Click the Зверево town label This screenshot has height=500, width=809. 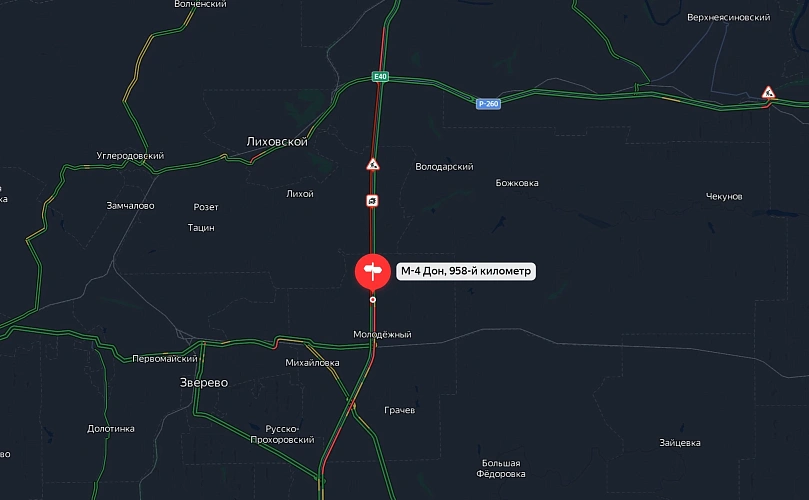pyautogui.click(x=204, y=382)
